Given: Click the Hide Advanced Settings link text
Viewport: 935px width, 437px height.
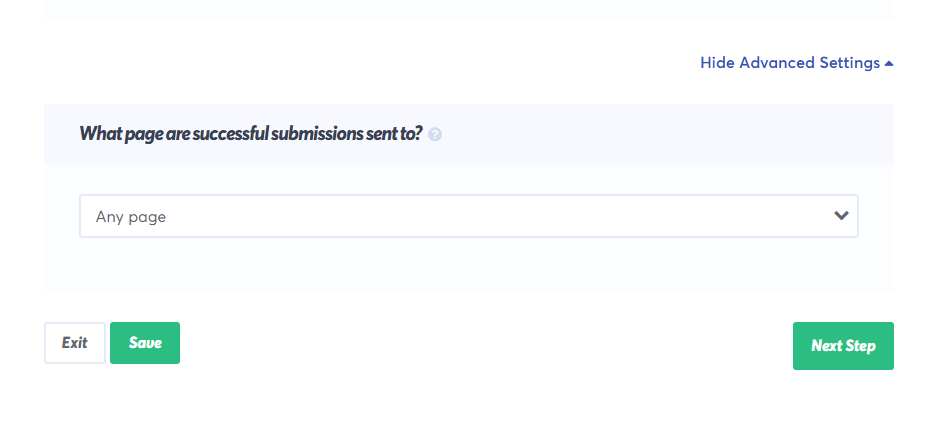Looking at the screenshot, I should [x=790, y=63].
